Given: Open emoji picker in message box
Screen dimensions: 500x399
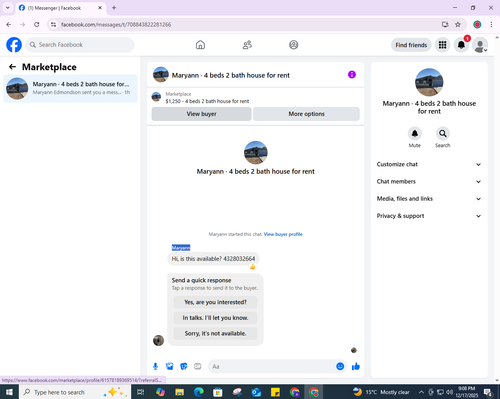Looking at the screenshot, I should [340, 366].
